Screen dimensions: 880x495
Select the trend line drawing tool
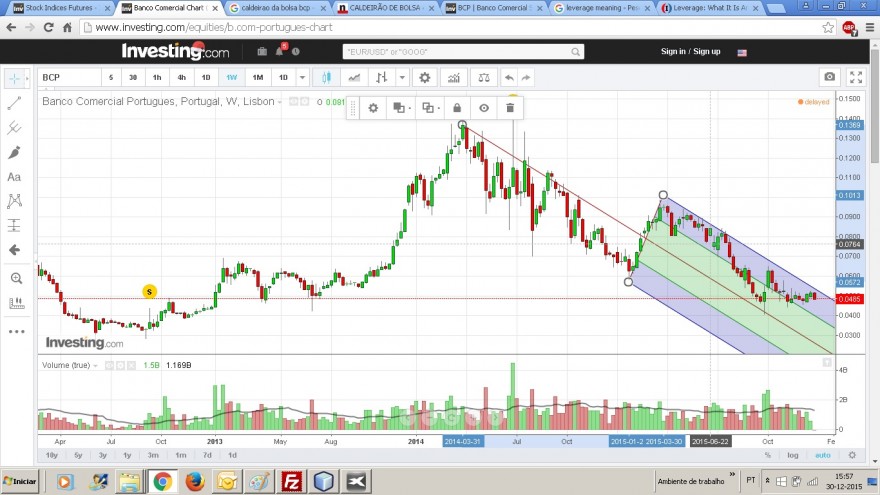pyautogui.click(x=15, y=103)
